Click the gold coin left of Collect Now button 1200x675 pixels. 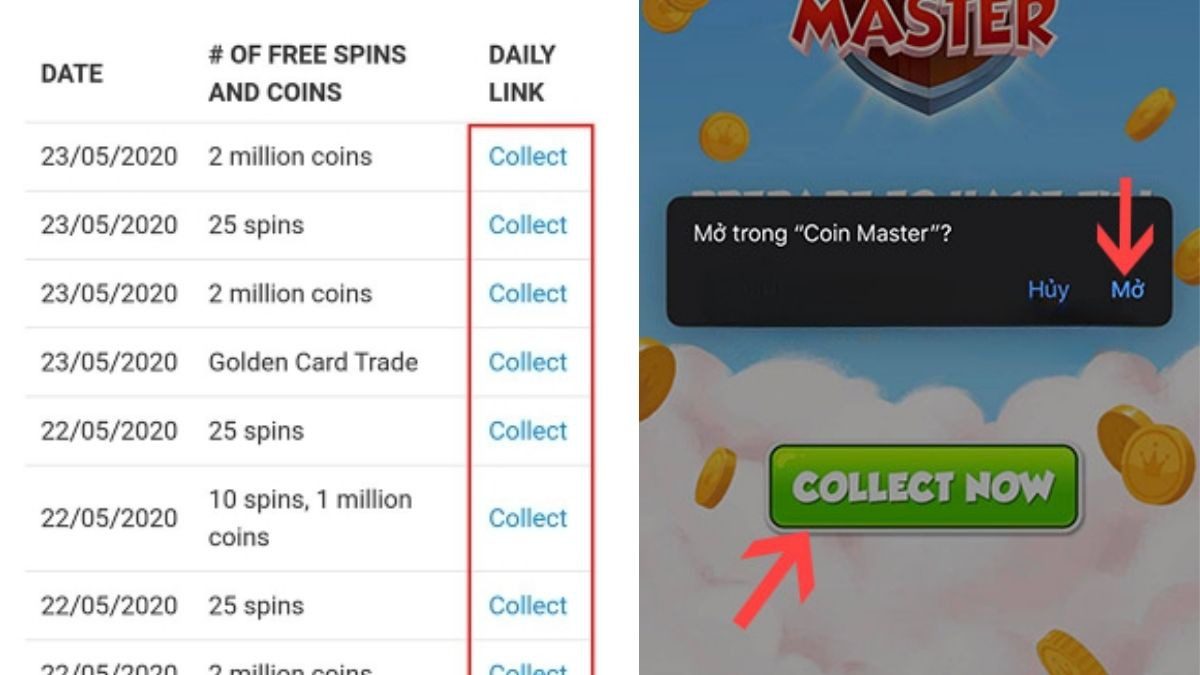(715, 477)
